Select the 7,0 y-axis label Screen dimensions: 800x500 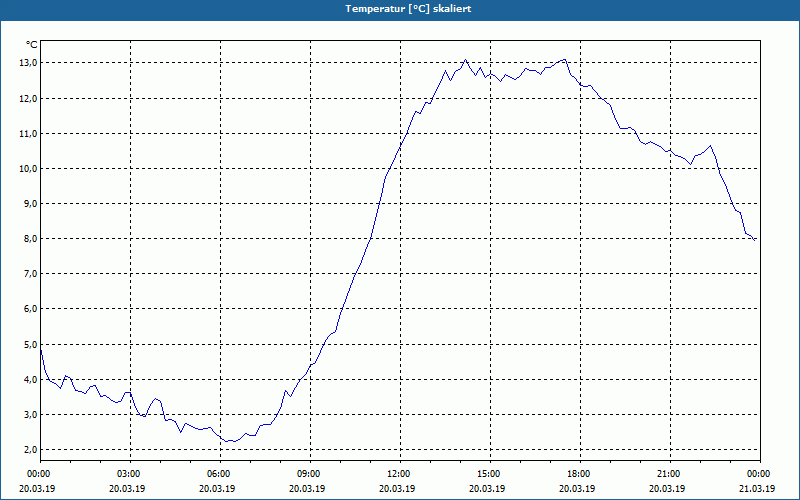(30, 274)
